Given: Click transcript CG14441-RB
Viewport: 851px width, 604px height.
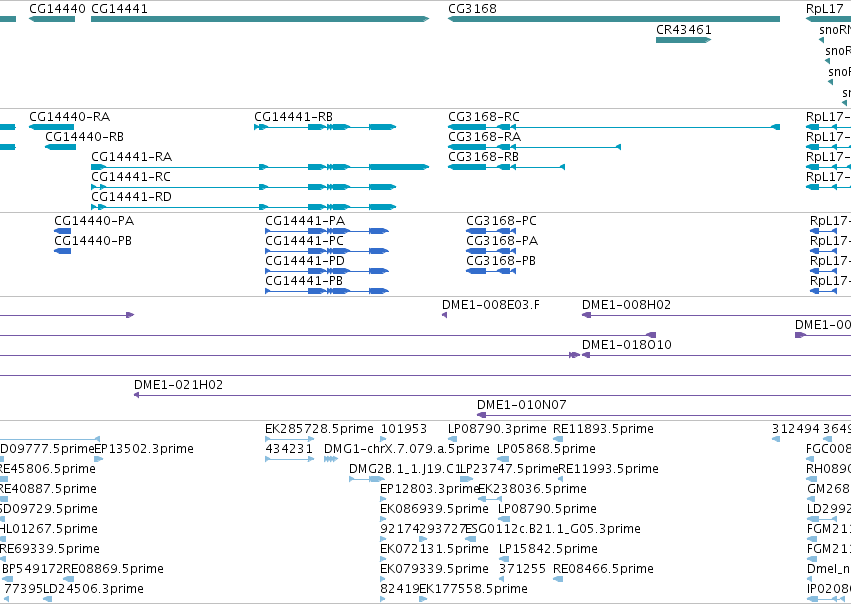Looking at the screenshot, I should tap(294, 117).
